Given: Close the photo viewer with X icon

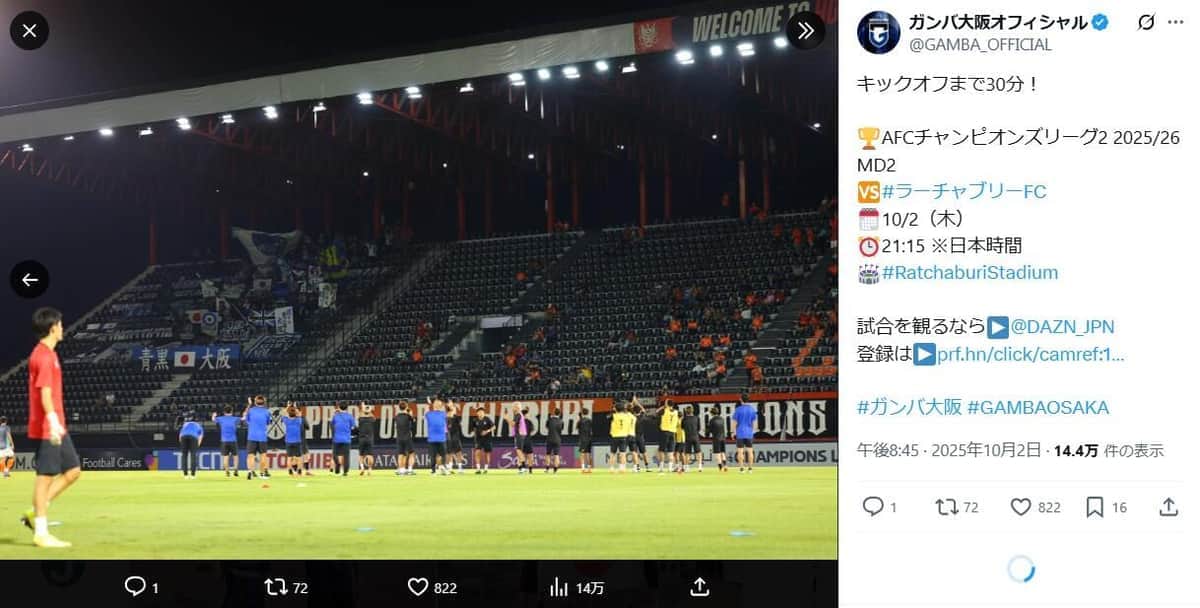Looking at the screenshot, I should tap(29, 31).
